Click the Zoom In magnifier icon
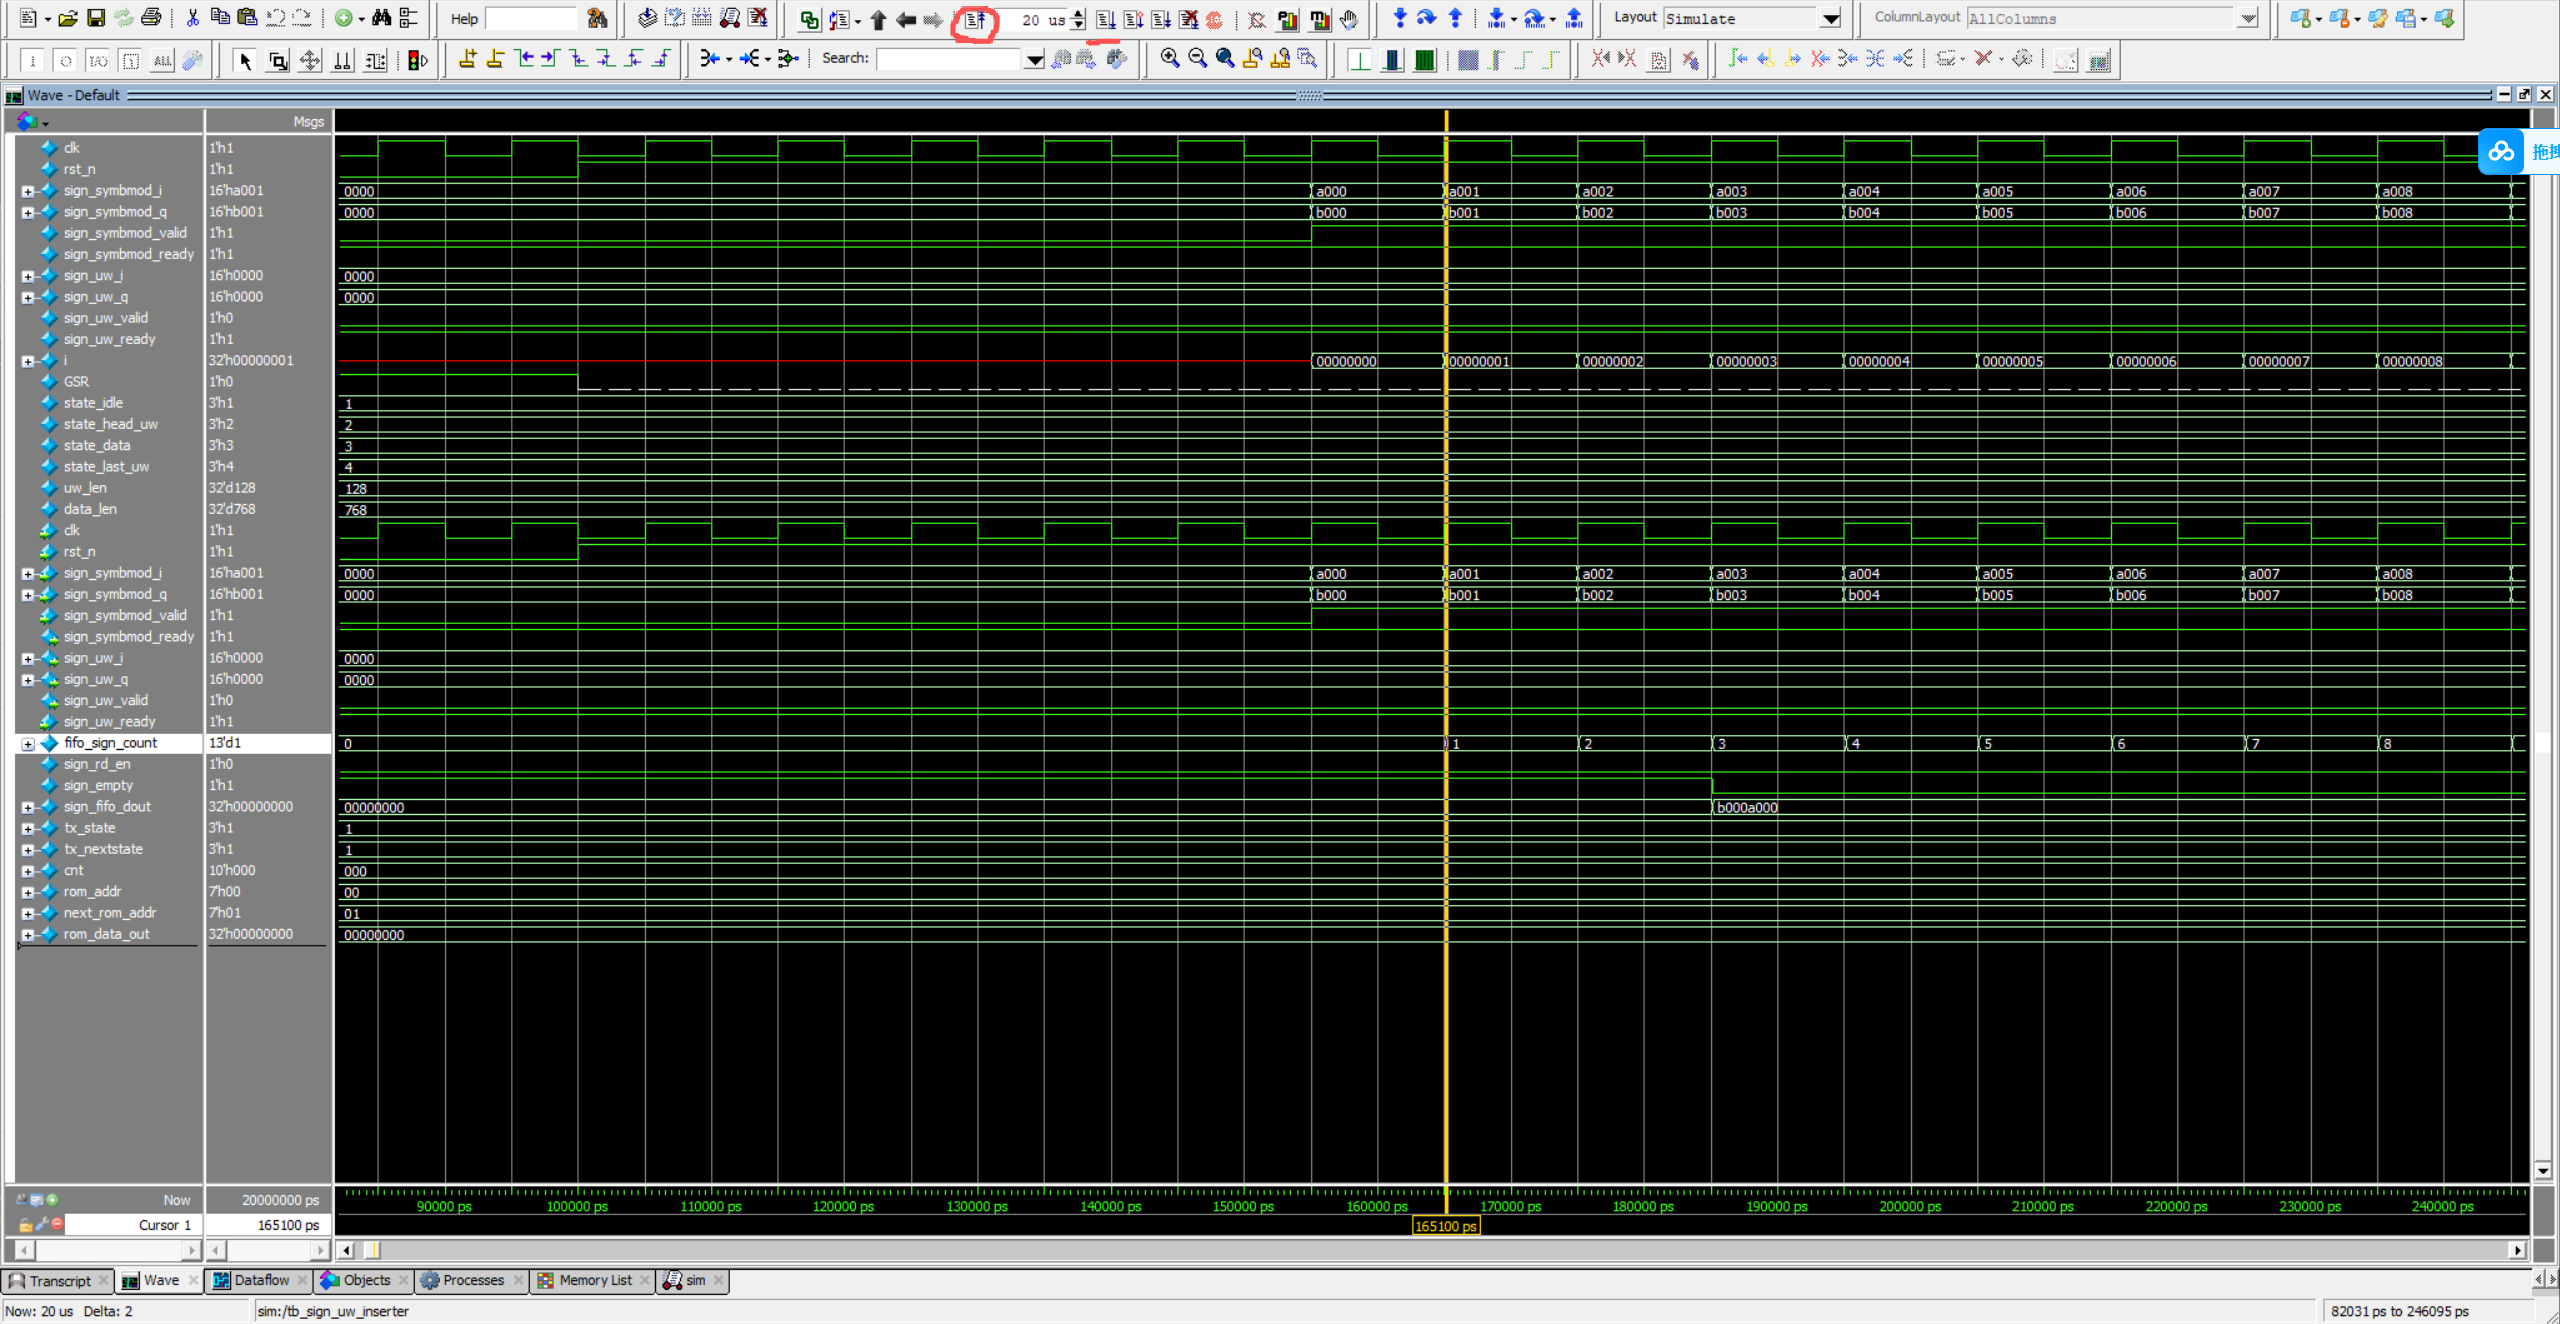 (1169, 58)
